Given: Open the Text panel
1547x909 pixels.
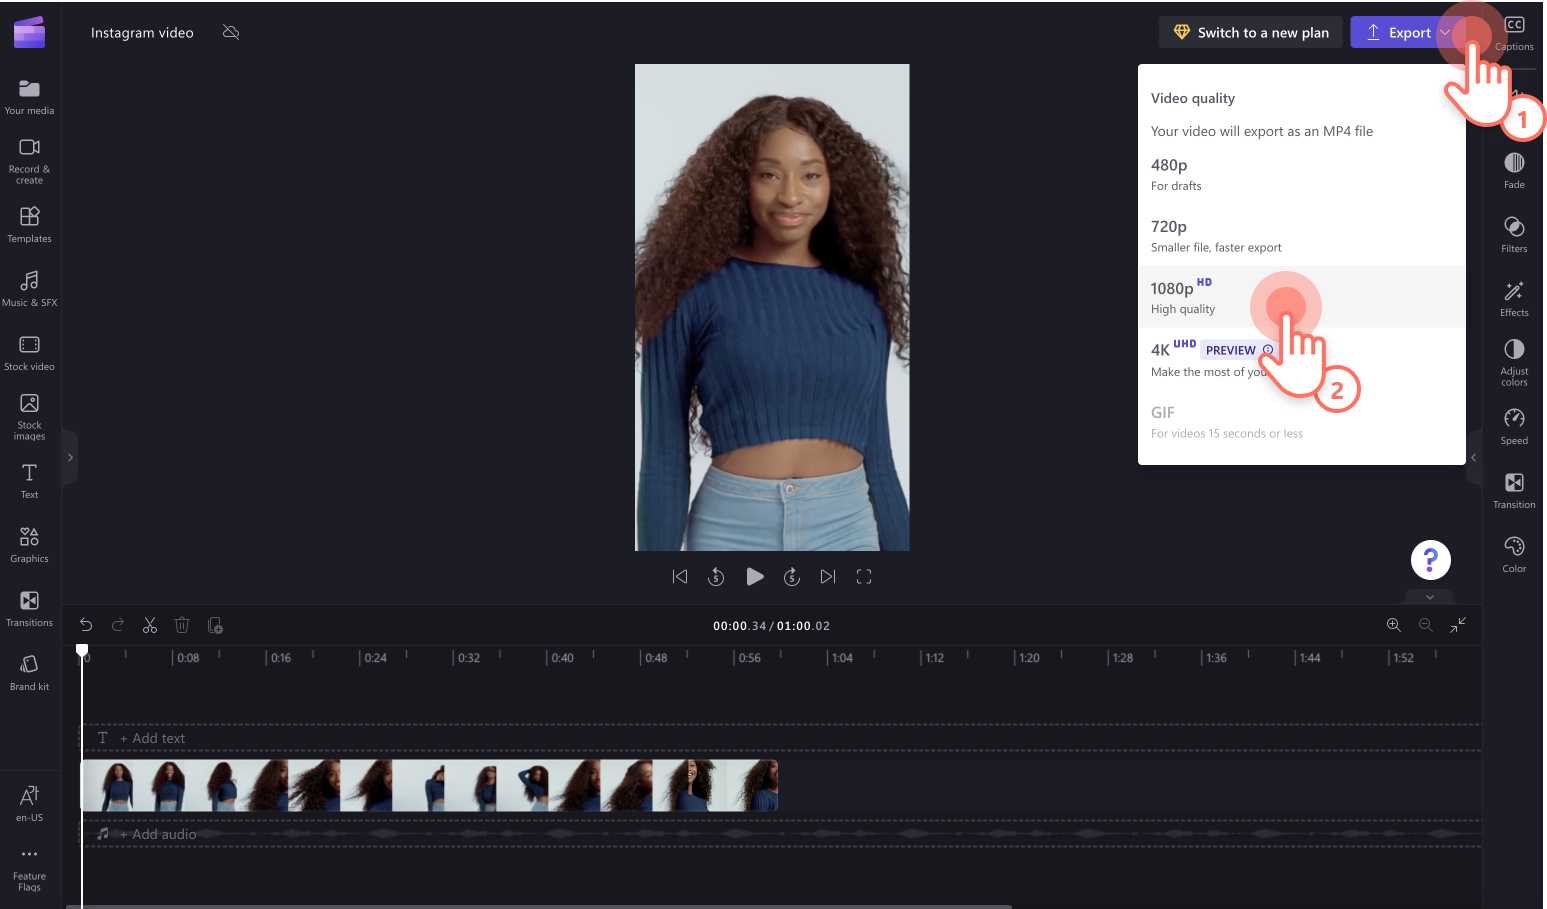Looking at the screenshot, I should click(x=29, y=480).
